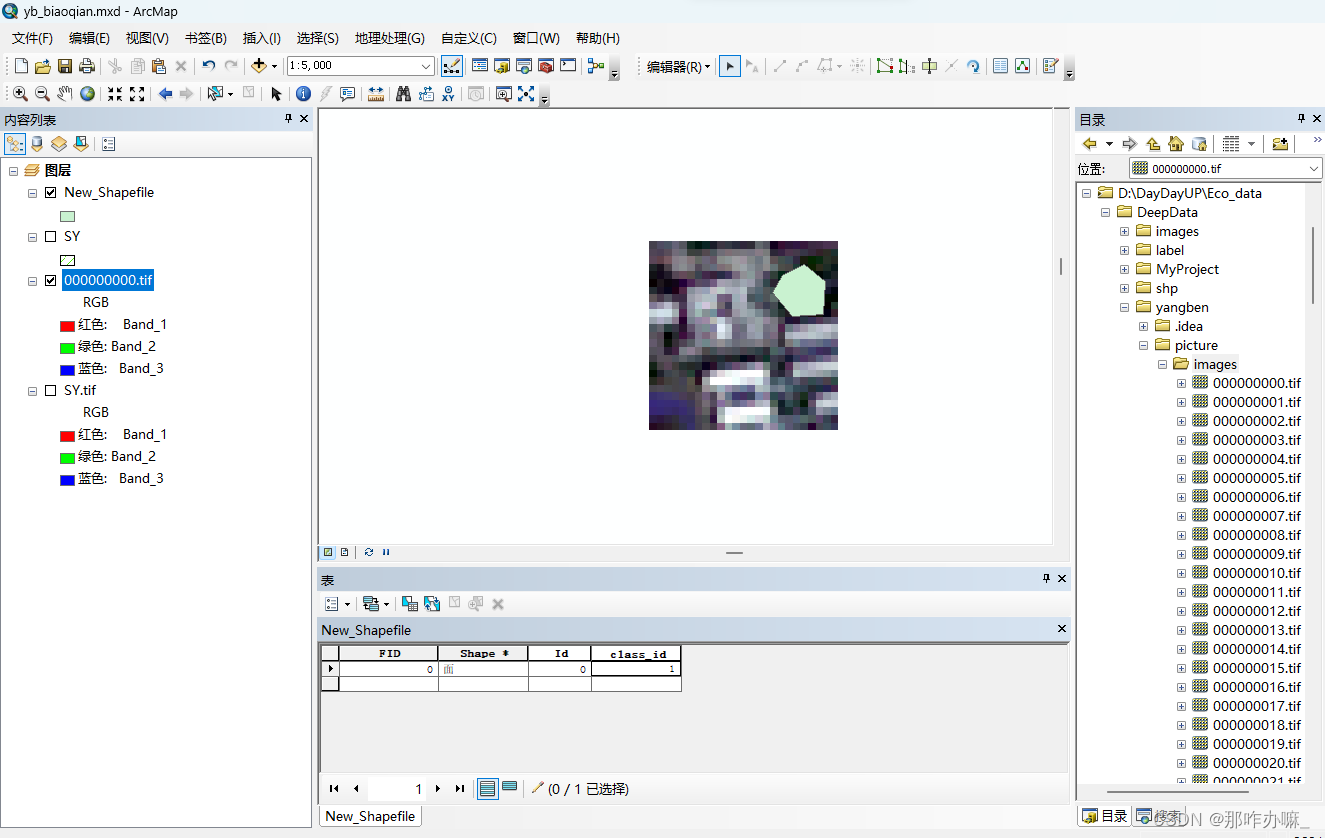Open the catalog location 000000000.tif combo box
The height and width of the screenshot is (838, 1325).
coord(1226,169)
